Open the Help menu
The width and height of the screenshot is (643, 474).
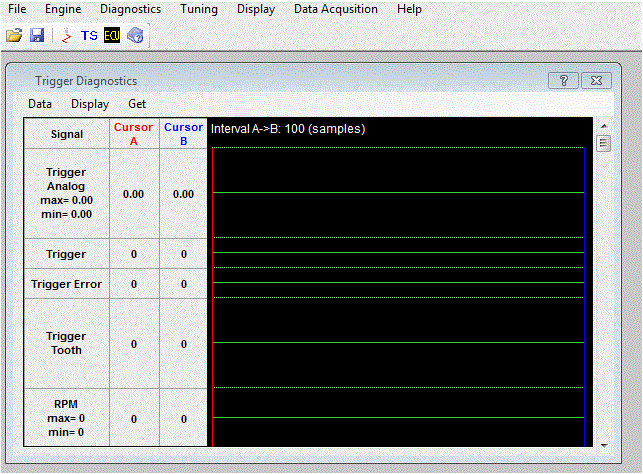coord(409,9)
